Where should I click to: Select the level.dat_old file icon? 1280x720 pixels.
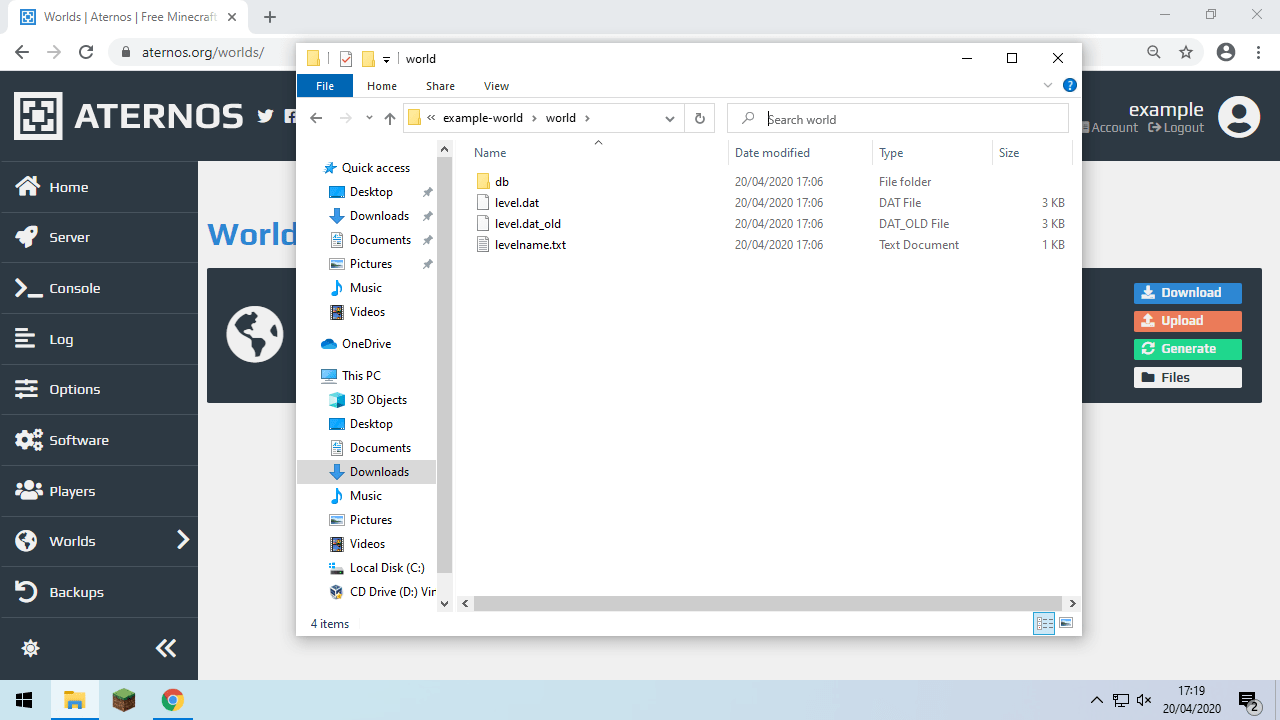coord(483,224)
